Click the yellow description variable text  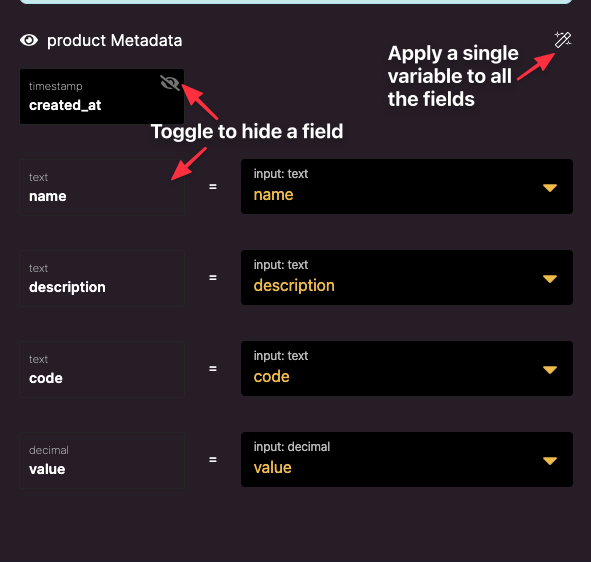click(x=294, y=286)
